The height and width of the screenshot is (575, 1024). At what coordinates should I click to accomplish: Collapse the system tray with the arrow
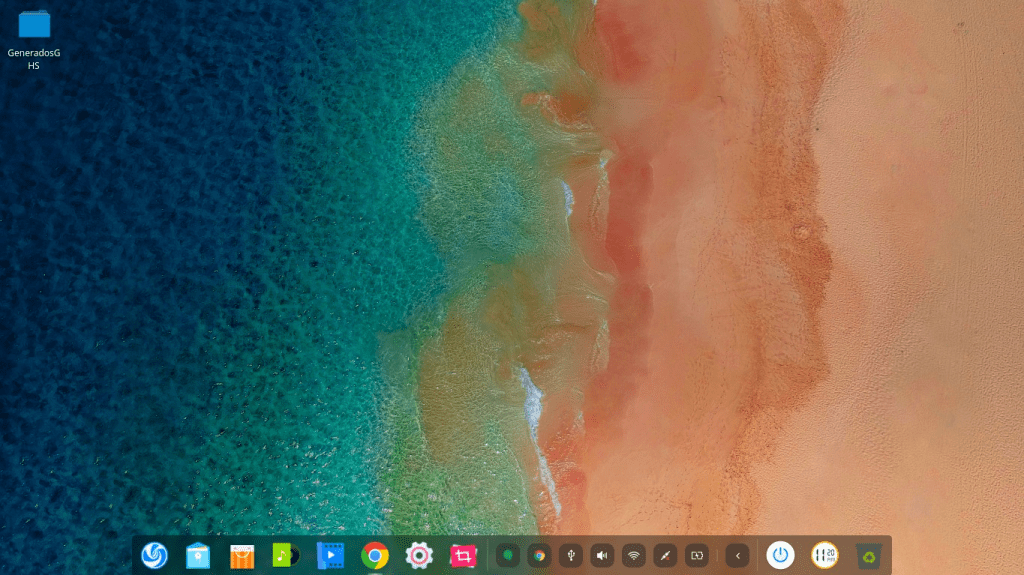[x=738, y=555]
